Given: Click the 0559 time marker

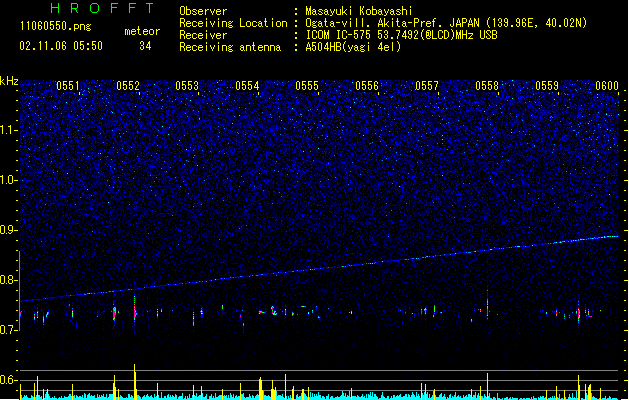Looking at the screenshot, I should point(547,86).
